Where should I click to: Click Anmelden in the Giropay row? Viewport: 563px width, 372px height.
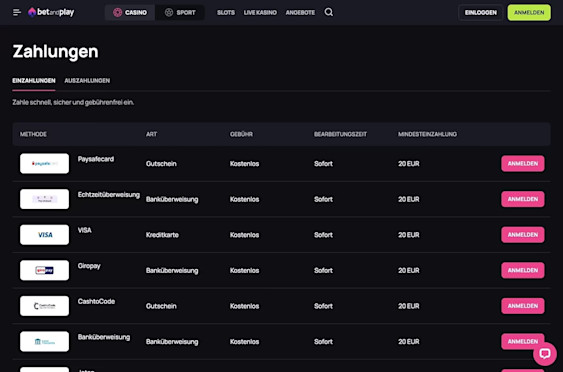pos(523,270)
